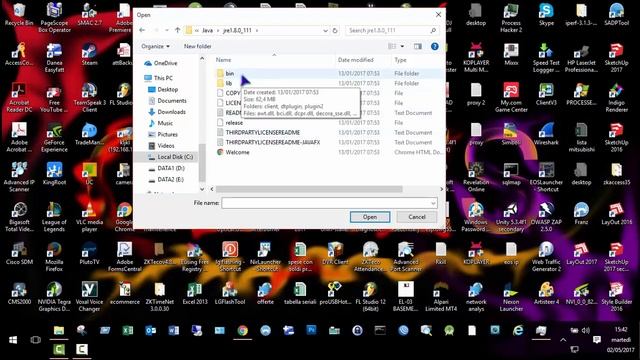This screenshot has height=360, width=640.
Task: Open League of Legends desktop icon
Action: coord(54,217)
